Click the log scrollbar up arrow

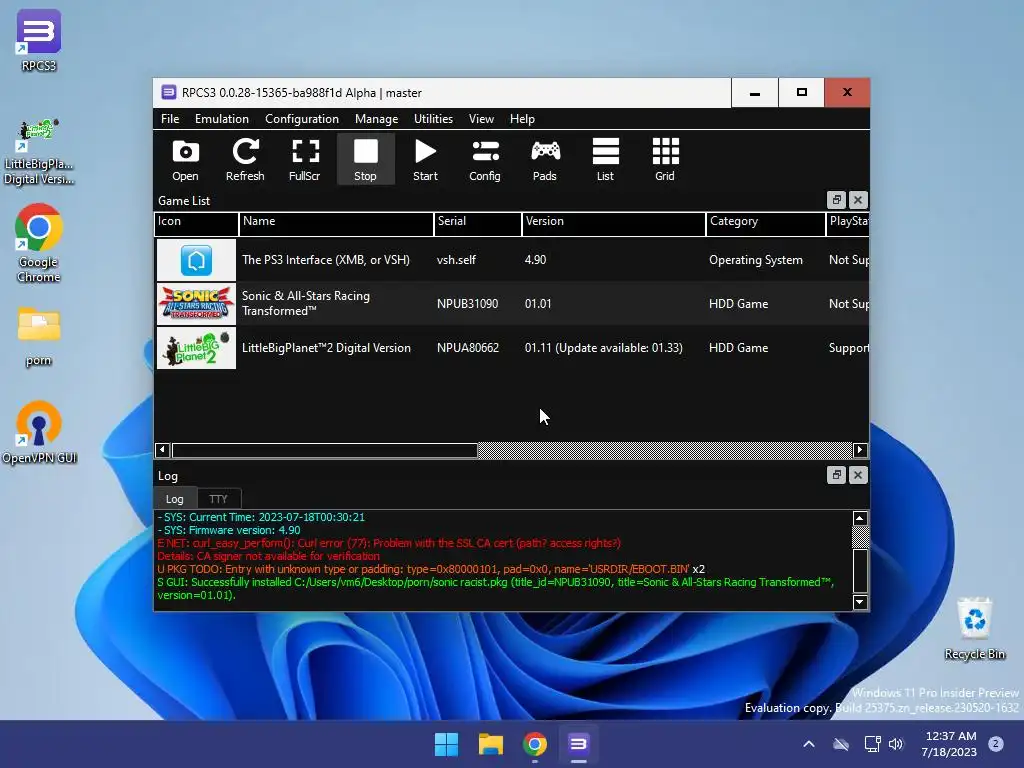[x=860, y=519]
